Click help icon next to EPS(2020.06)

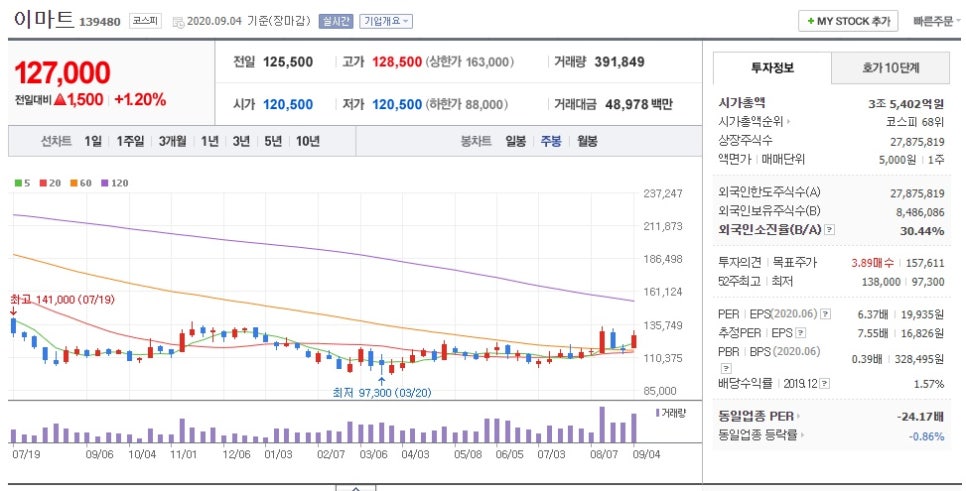[826, 314]
